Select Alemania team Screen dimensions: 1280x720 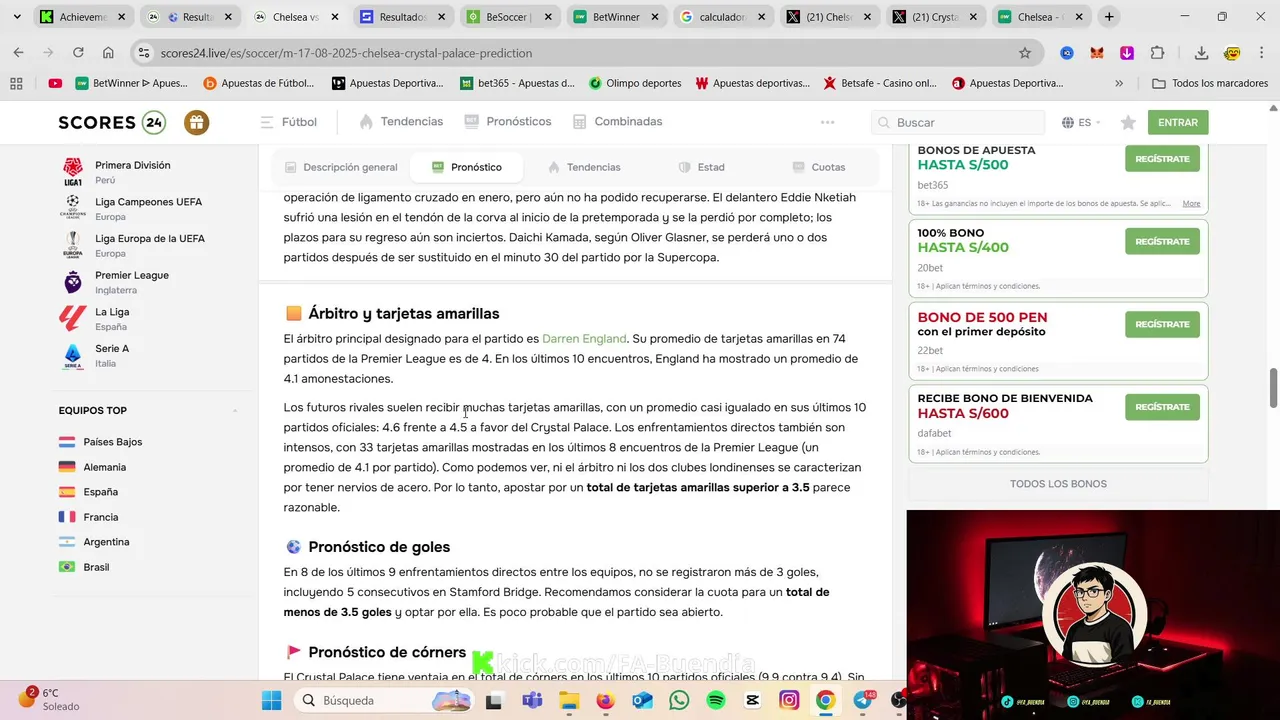coord(92,467)
